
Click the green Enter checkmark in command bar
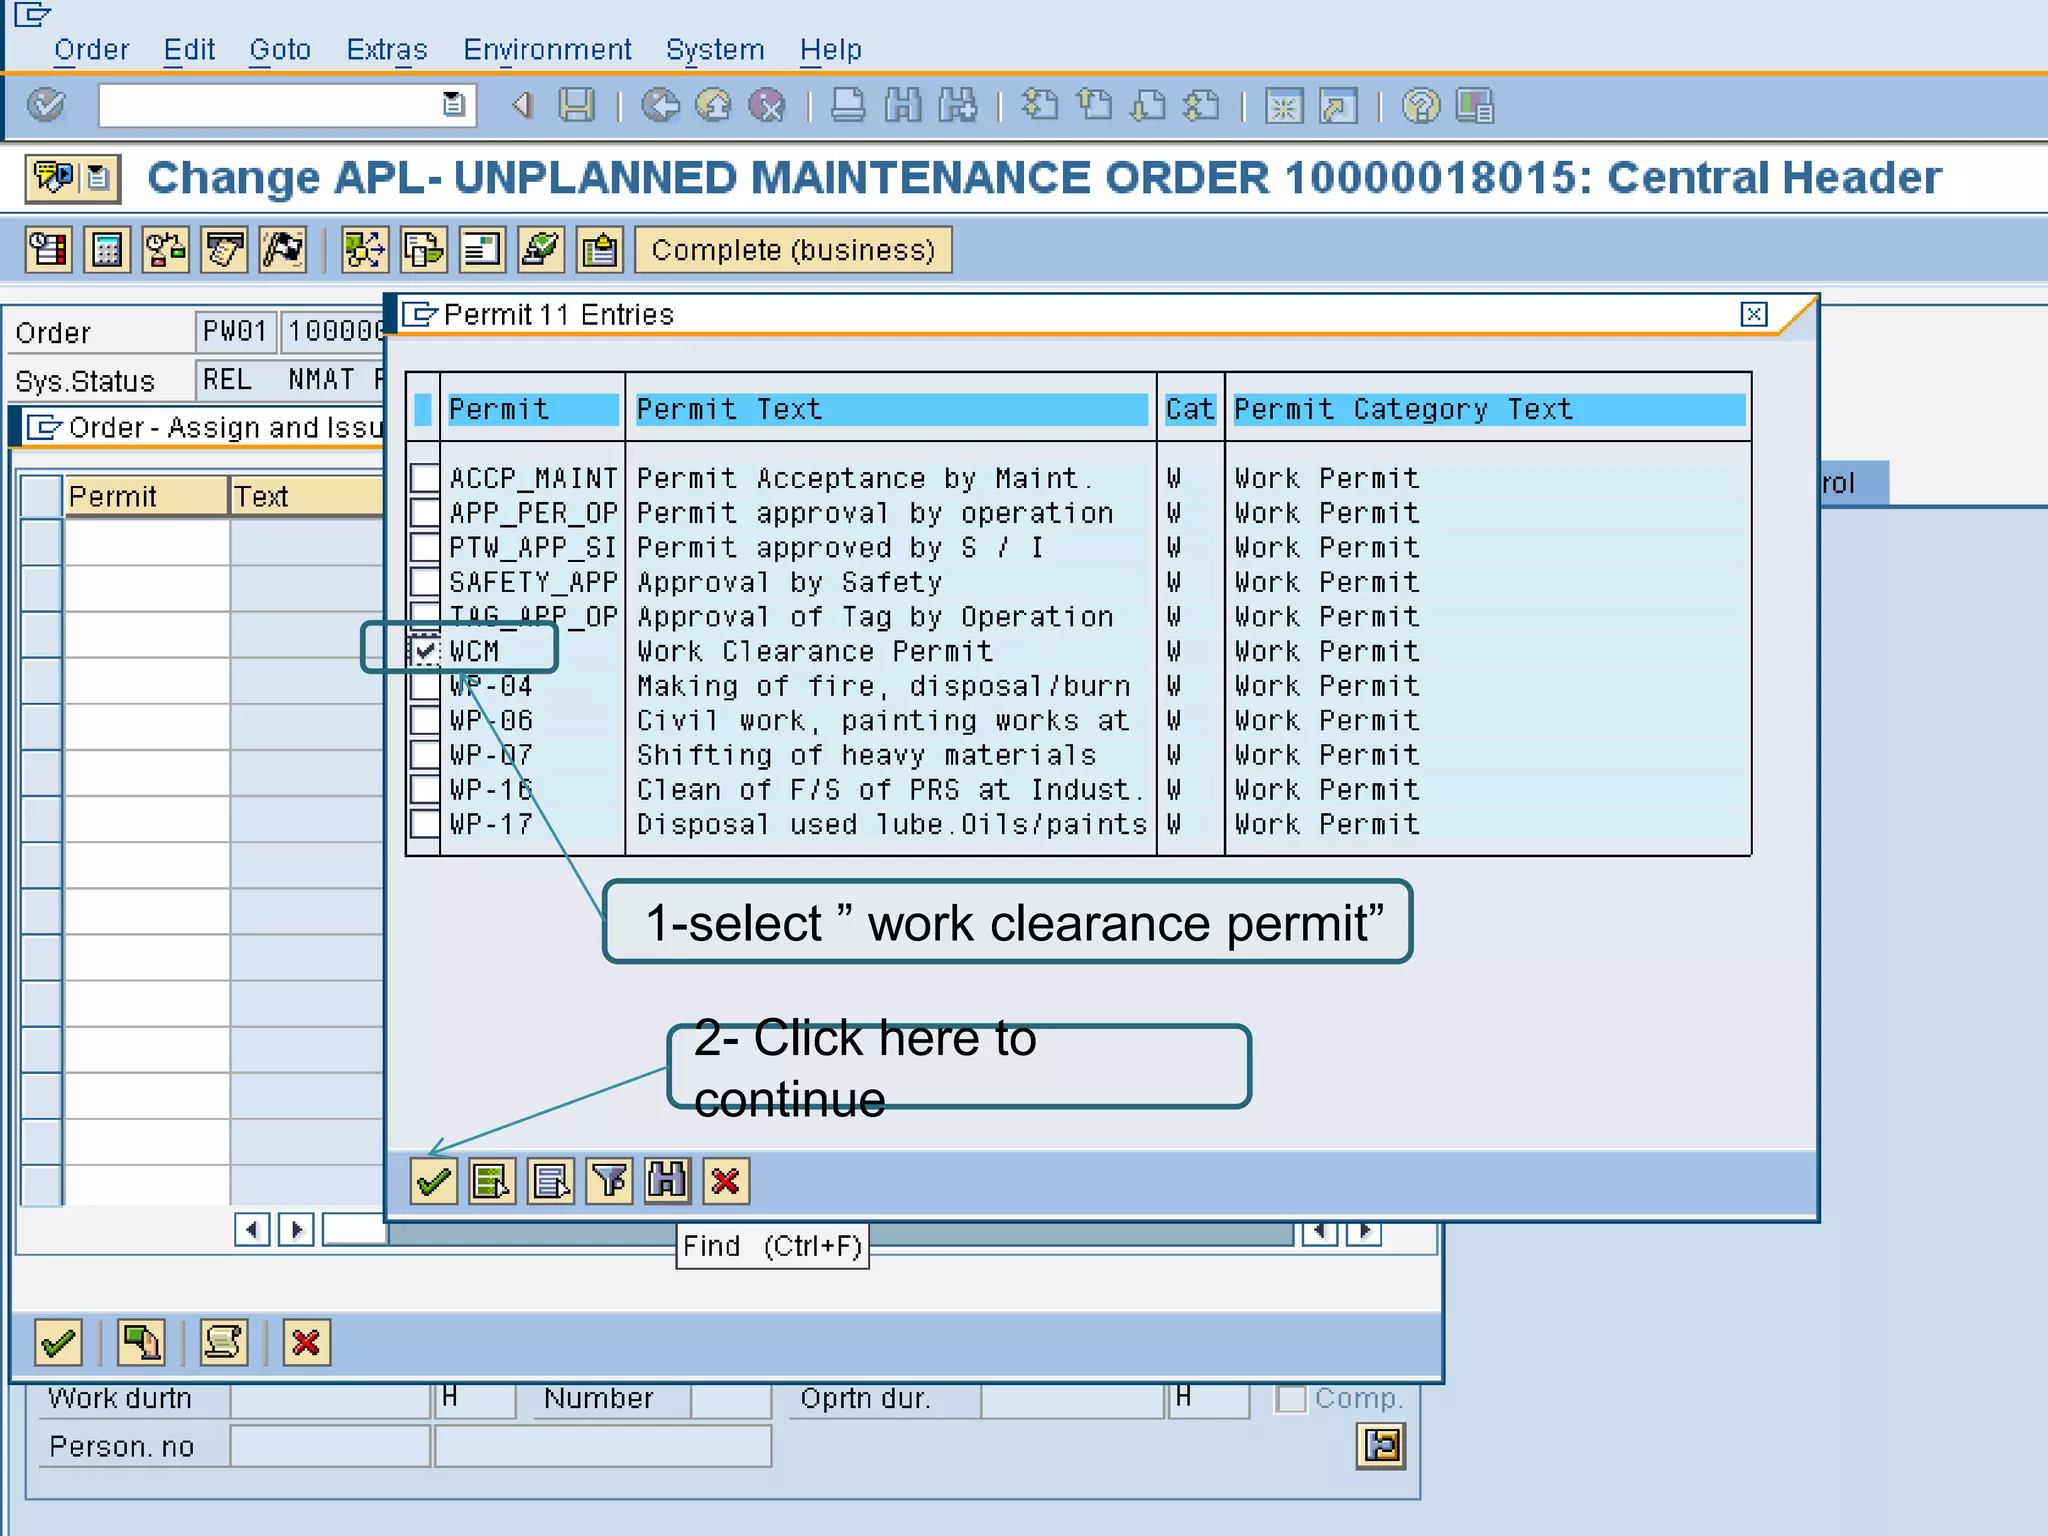(46, 105)
